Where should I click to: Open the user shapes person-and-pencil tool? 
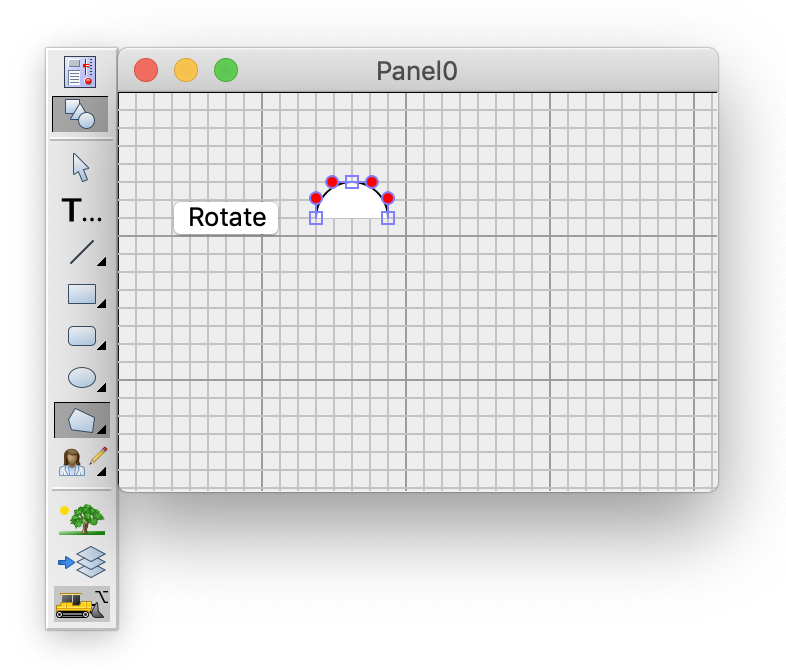point(81,461)
